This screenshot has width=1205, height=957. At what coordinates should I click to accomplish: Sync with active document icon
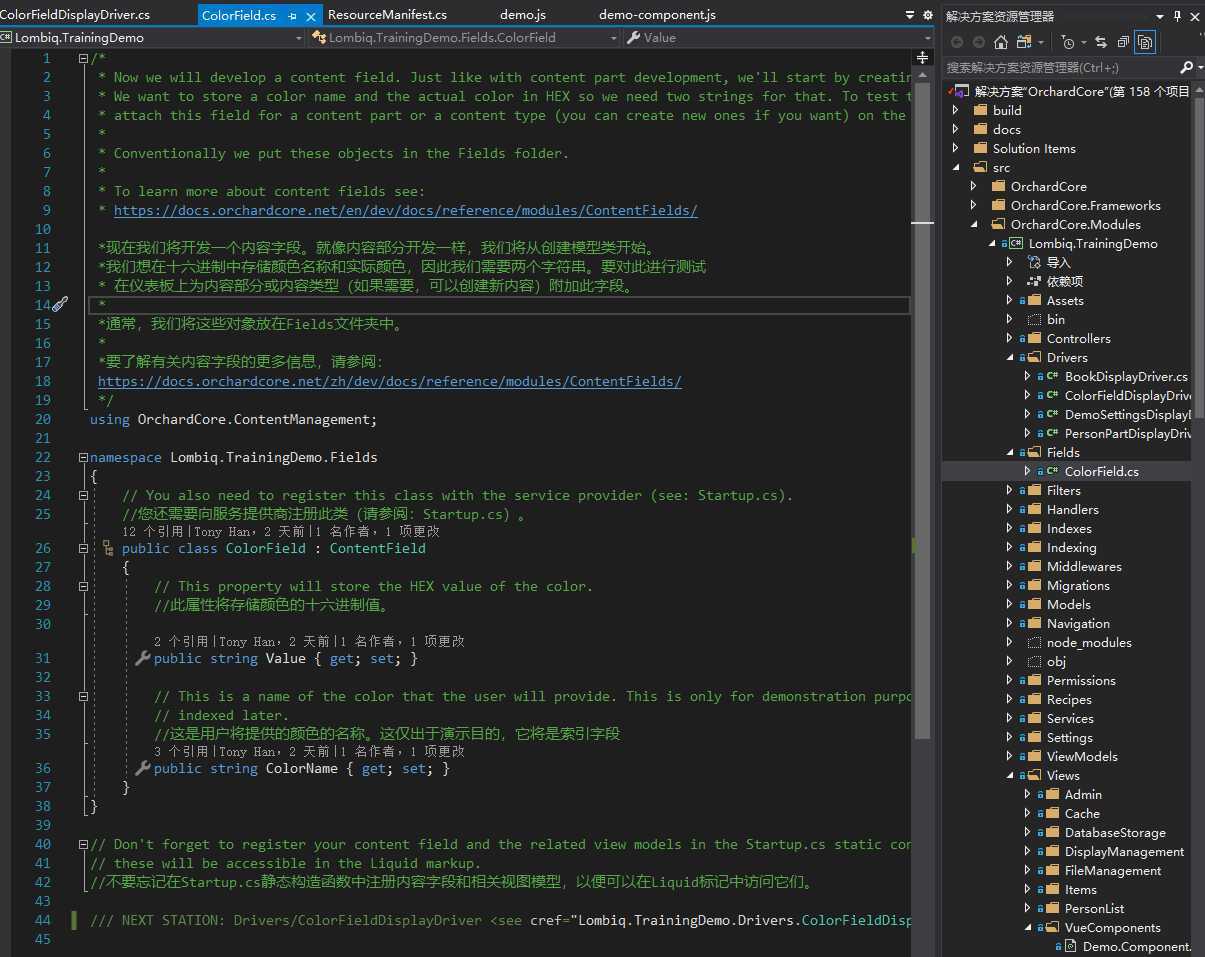pyautogui.click(x=1101, y=42)
